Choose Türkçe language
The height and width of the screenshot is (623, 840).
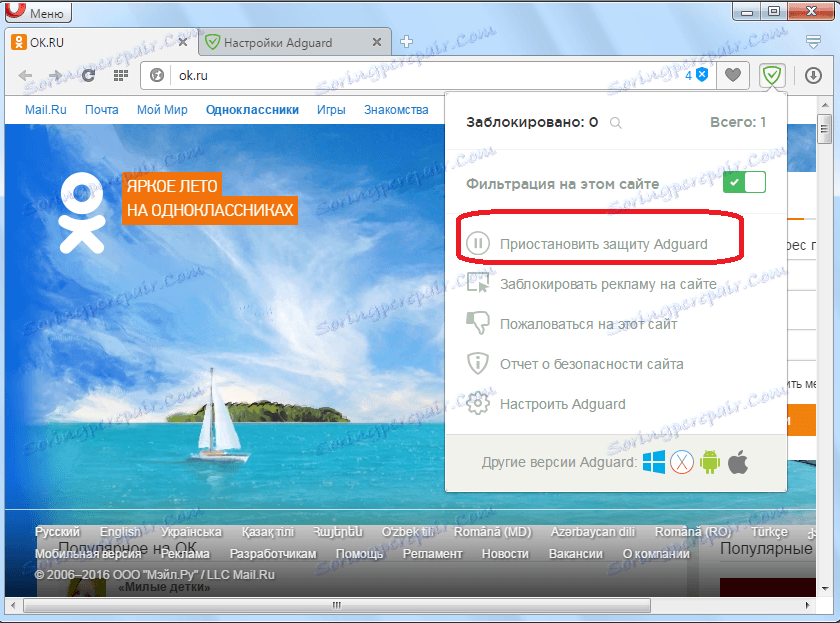coord(769,532)
